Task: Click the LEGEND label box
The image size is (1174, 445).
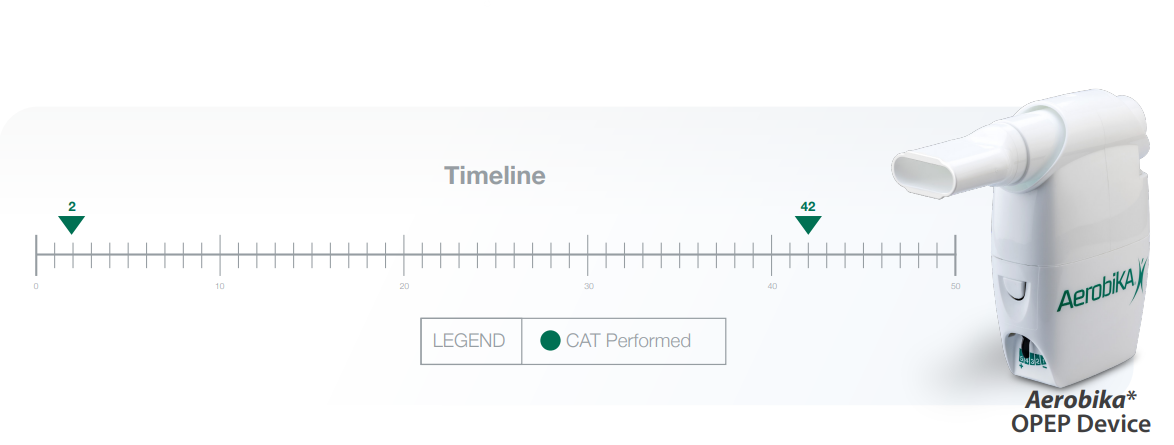Action: click(x=470, y=341)
